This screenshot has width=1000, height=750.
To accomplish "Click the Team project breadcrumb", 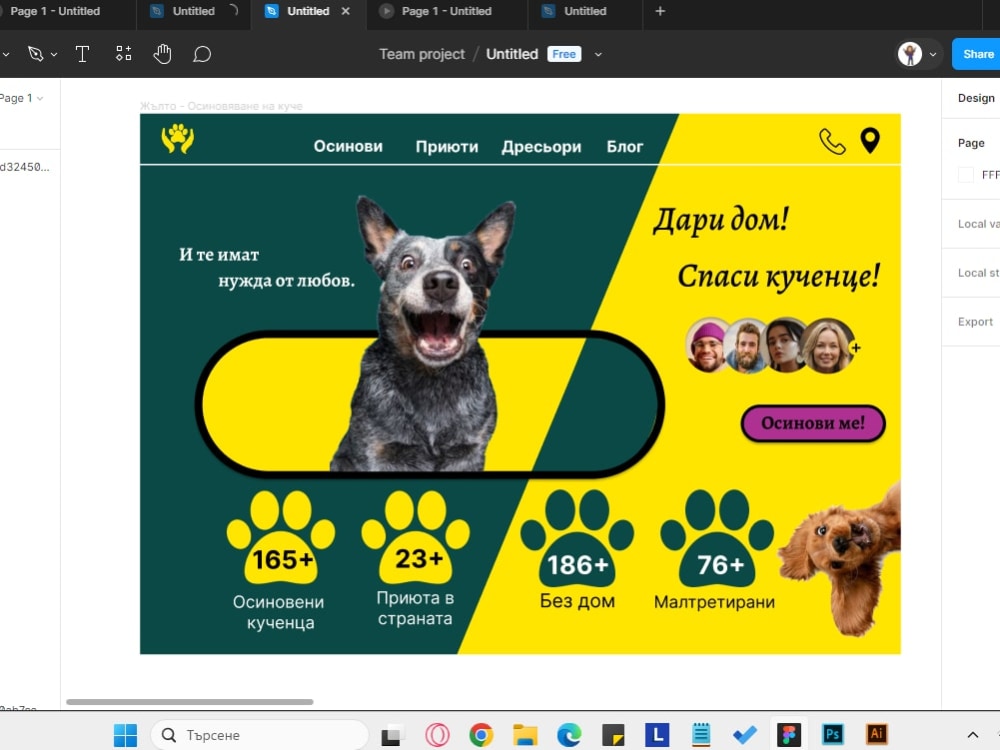I will point(422,54).
